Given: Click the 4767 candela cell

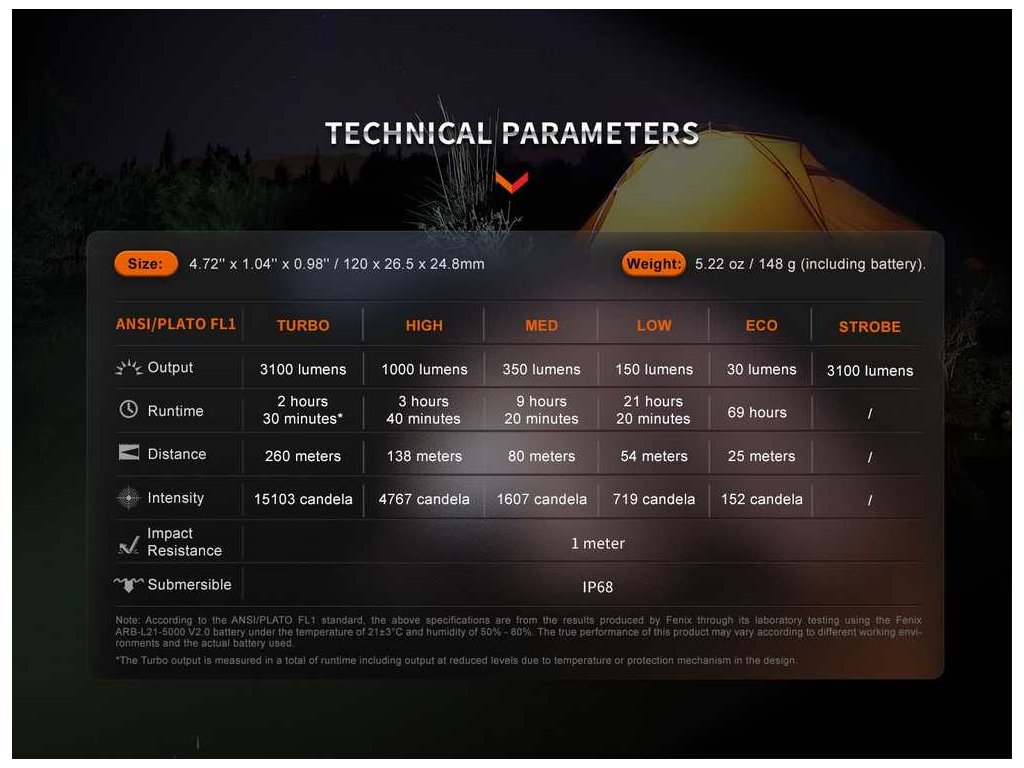Looking at the screenshot, I should tap(424, 499).
